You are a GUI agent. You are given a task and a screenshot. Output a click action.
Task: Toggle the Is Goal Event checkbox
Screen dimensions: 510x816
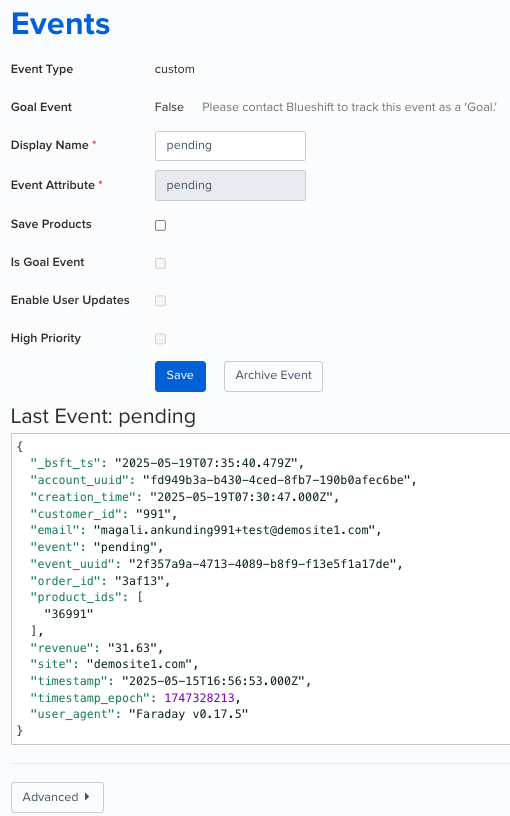[x=160, y=263]
